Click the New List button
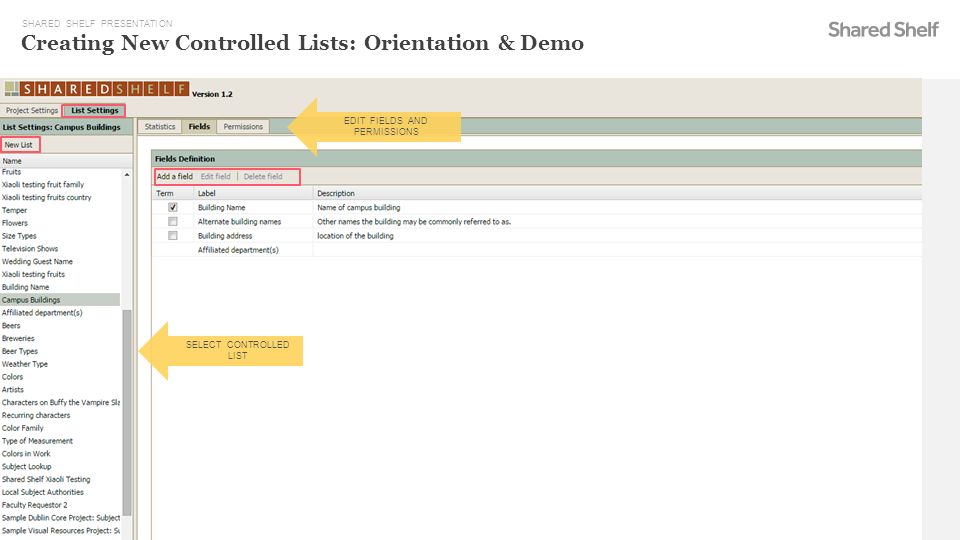Viewport: 960px width, 540px height. [18, 145]
